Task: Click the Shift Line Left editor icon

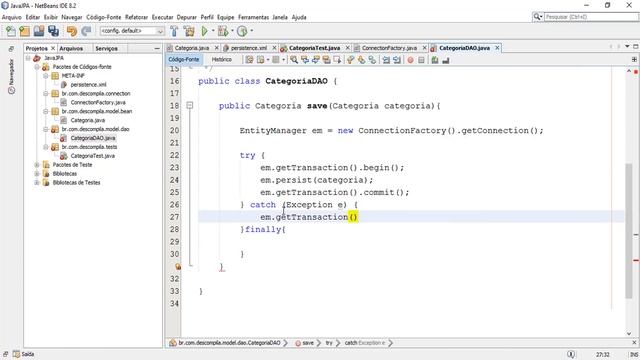Action: (386, 60)
